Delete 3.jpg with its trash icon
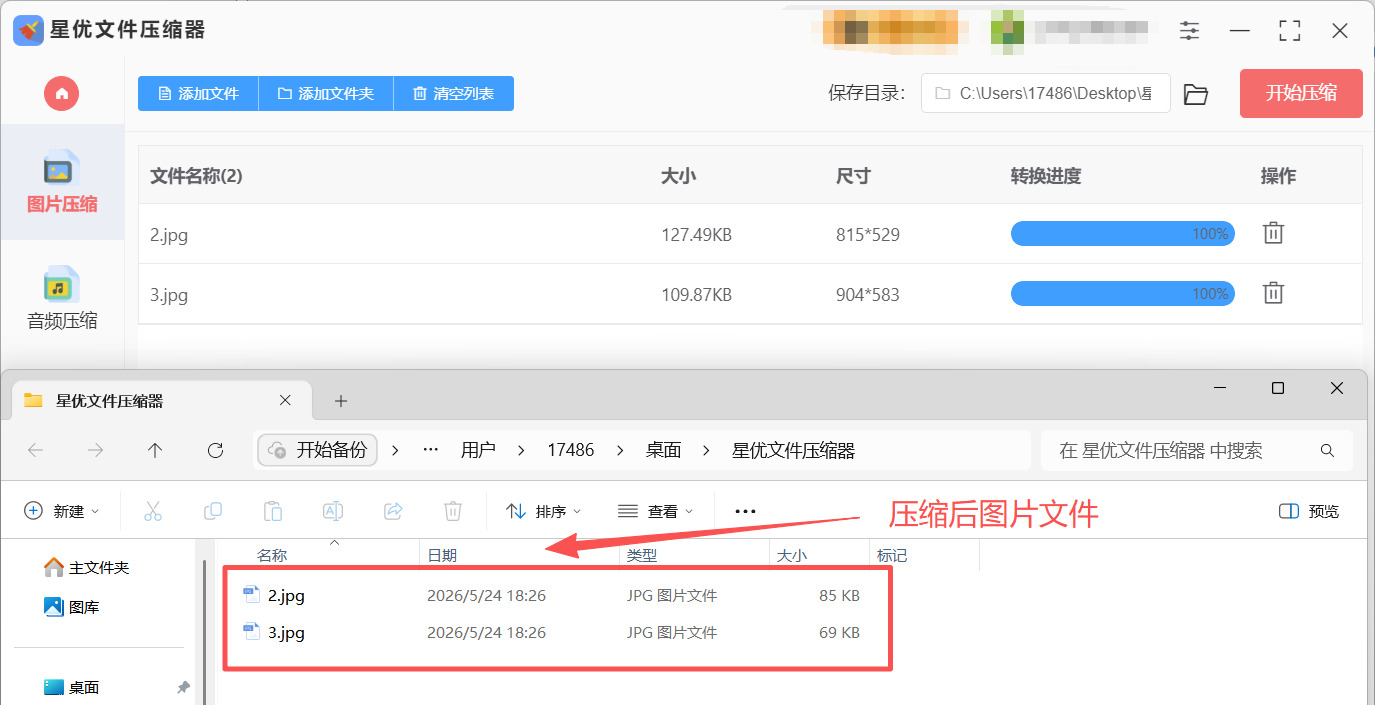Viewport: 1375px width, 705px height. tap(1273, 293)
